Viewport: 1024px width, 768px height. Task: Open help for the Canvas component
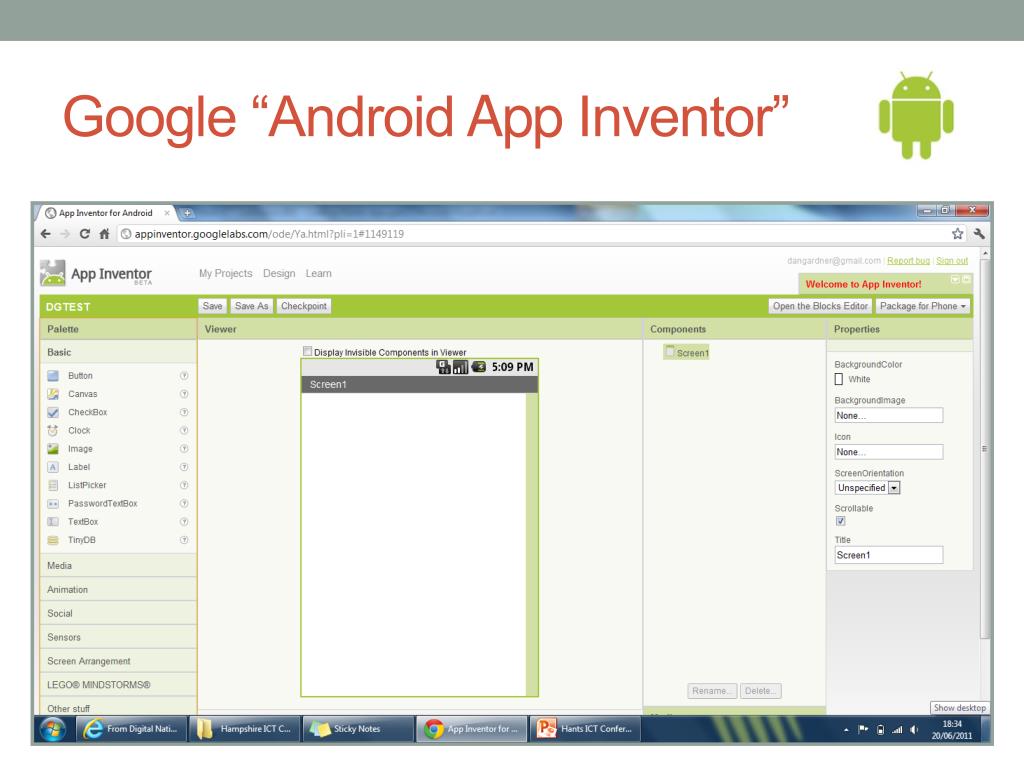pyautogui.click(x=184, y=394)
